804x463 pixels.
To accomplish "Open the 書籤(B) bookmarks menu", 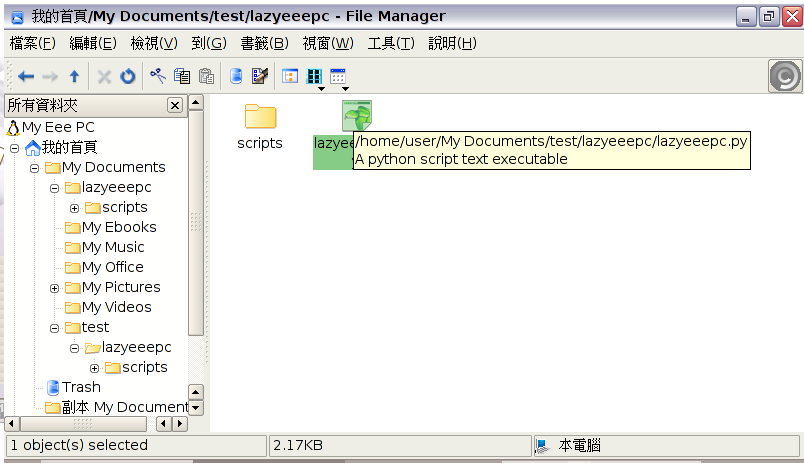I will tap(264, 43).
